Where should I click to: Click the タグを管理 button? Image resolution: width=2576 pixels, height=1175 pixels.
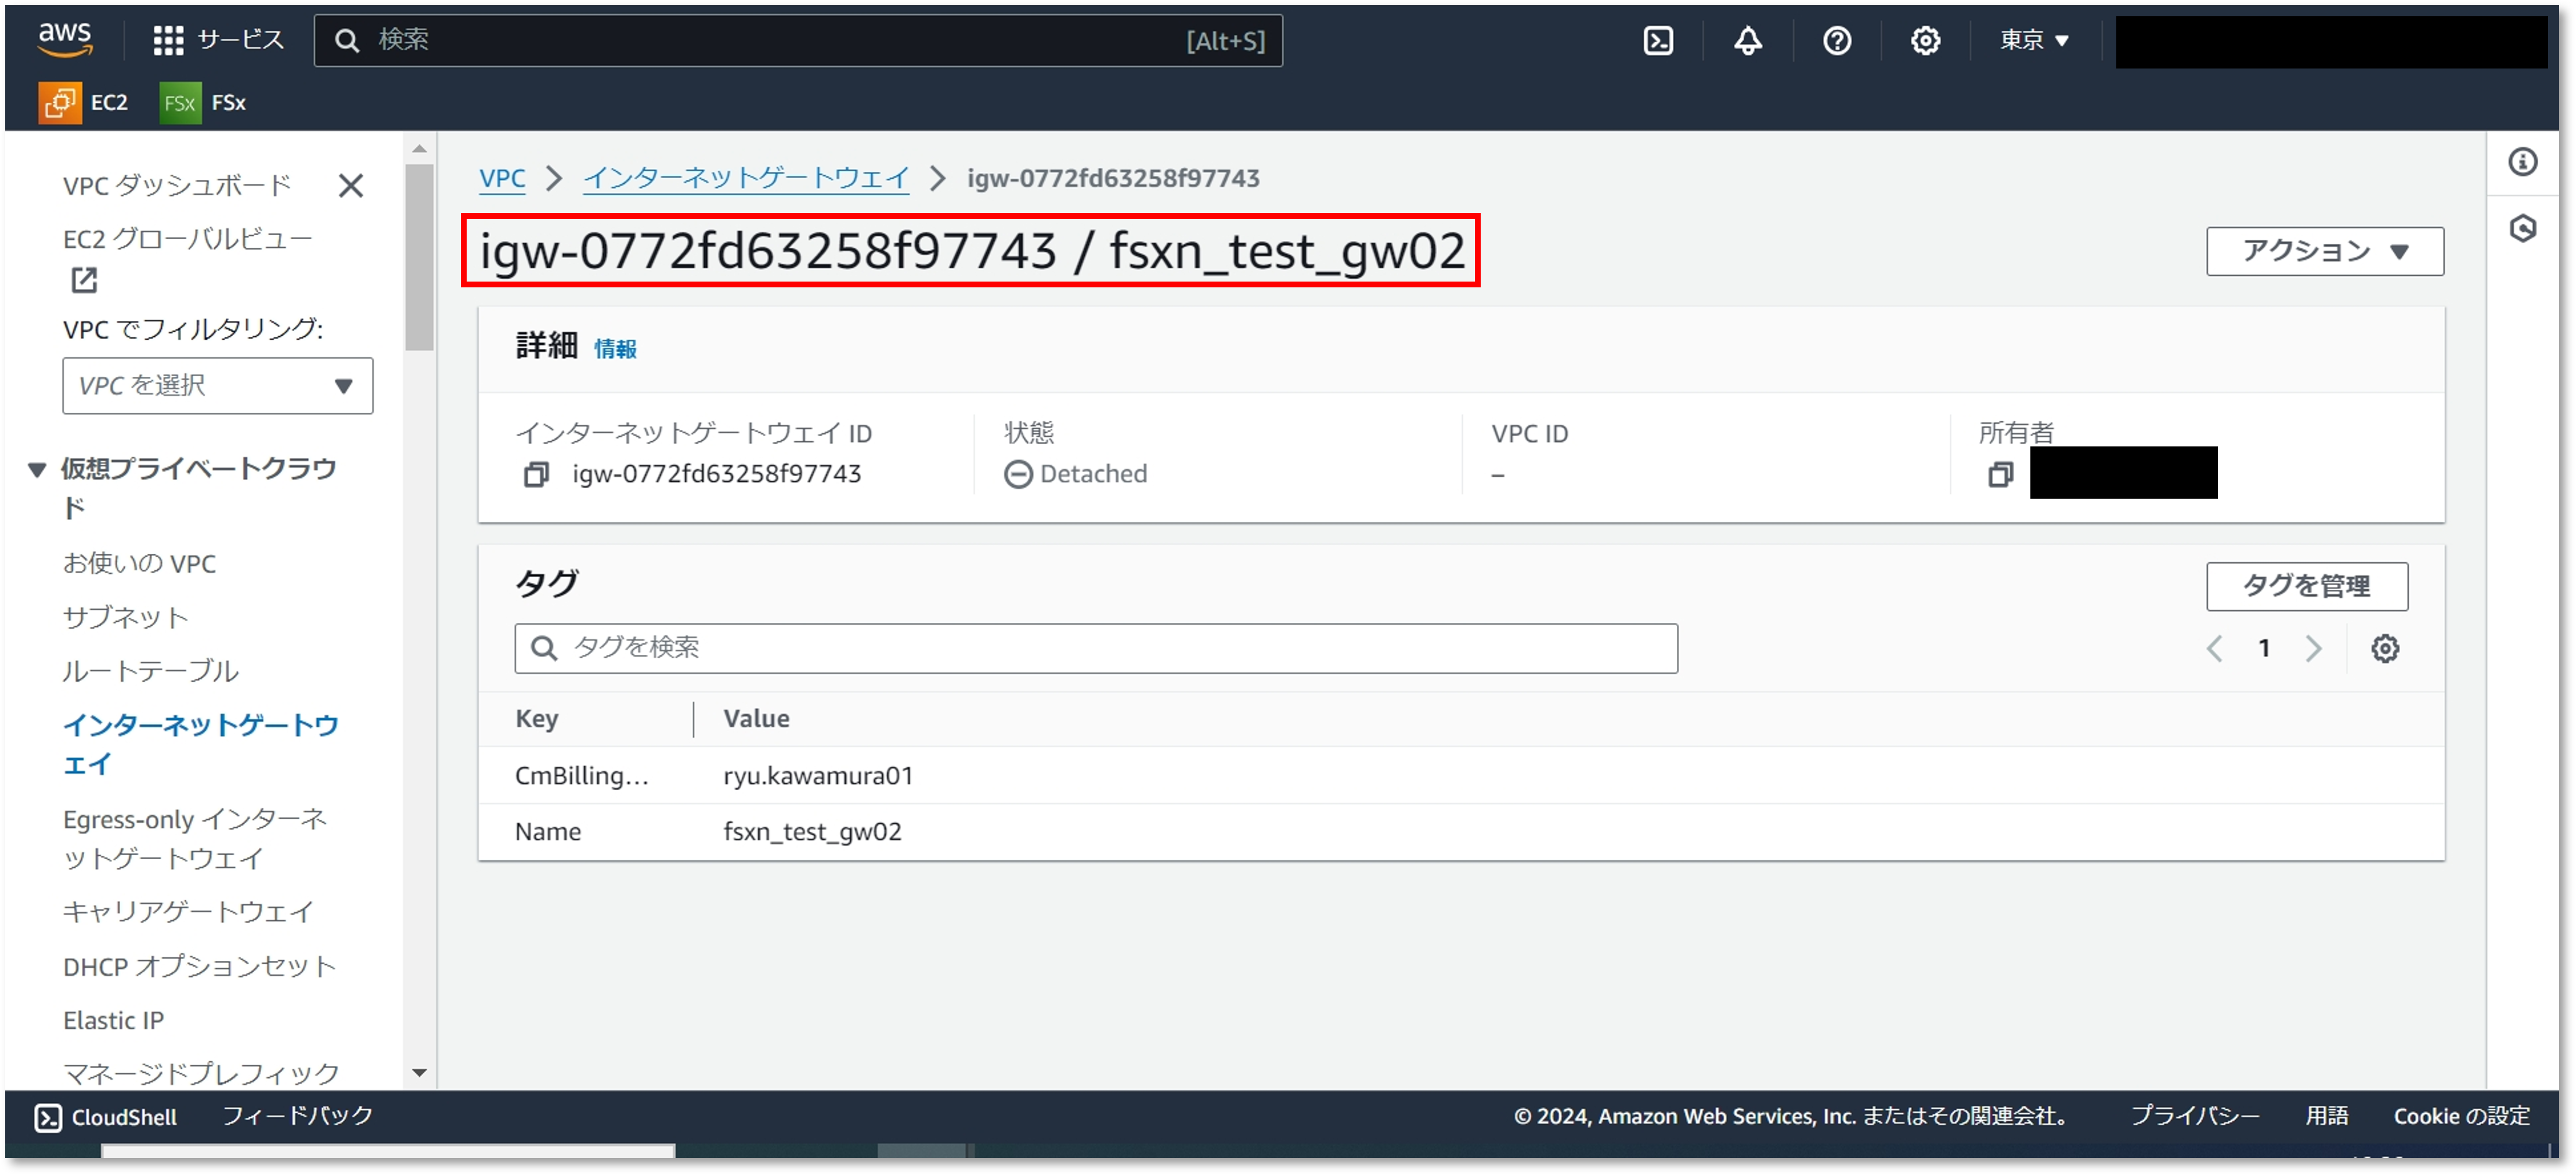pos(2306,586)
